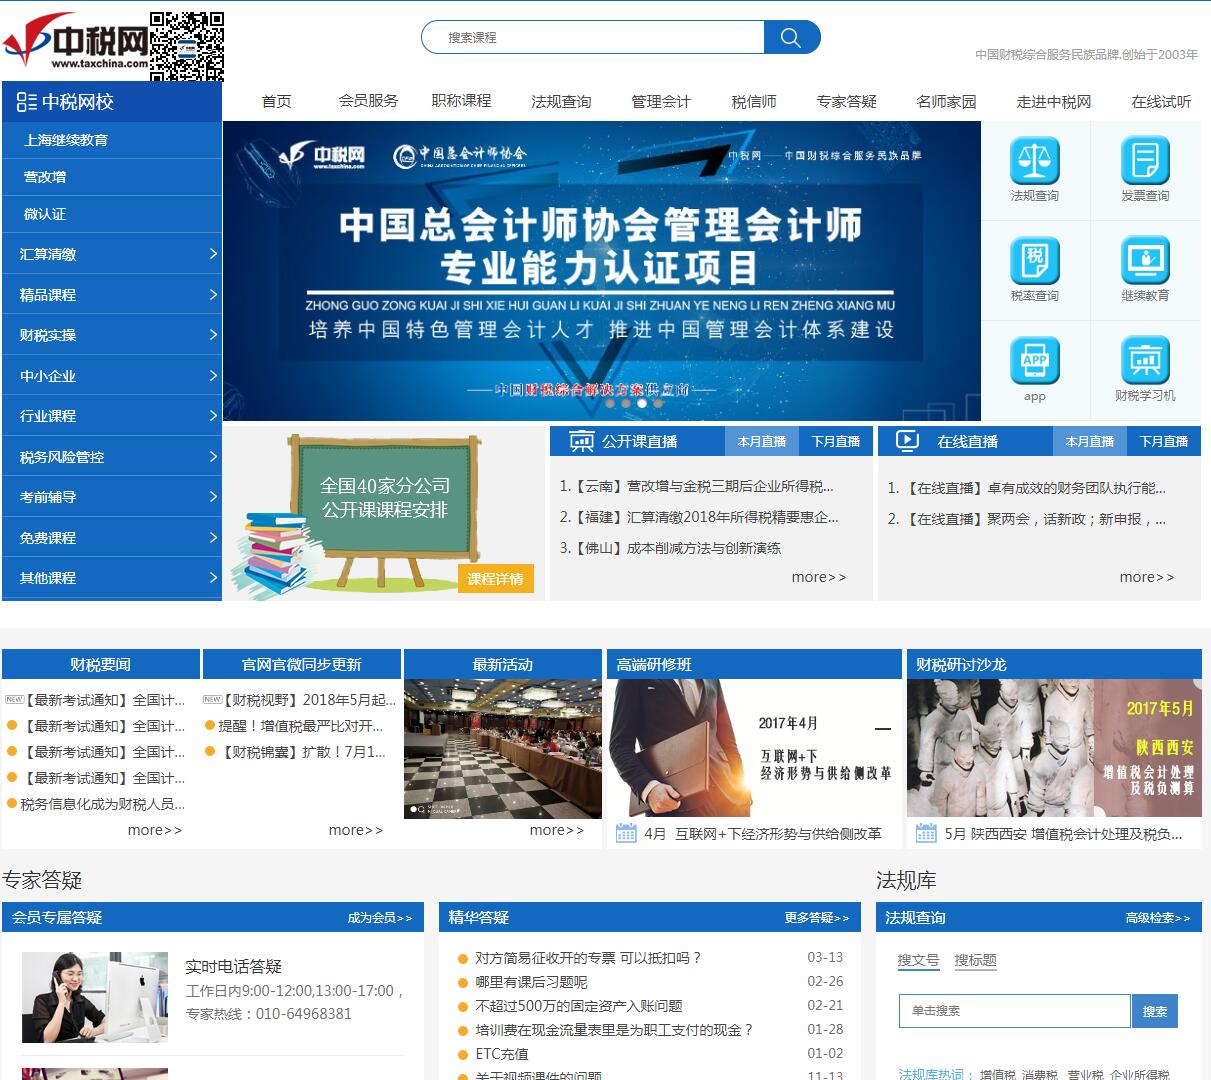Image resolution: width=1211 pixels, height=1080 pixels.
Task: Open 【佛山】成本削减方法与创新演练 entry
Action: tap(670, 548)
